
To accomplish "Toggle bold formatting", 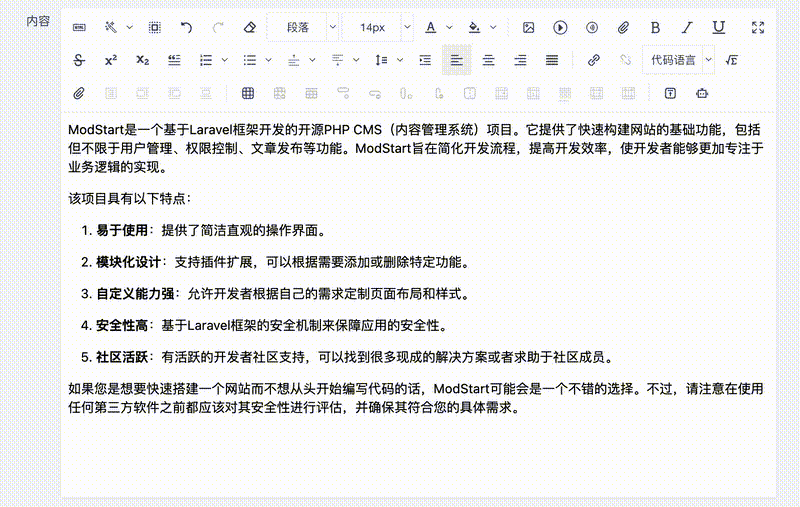I will [x=655, y=27].
